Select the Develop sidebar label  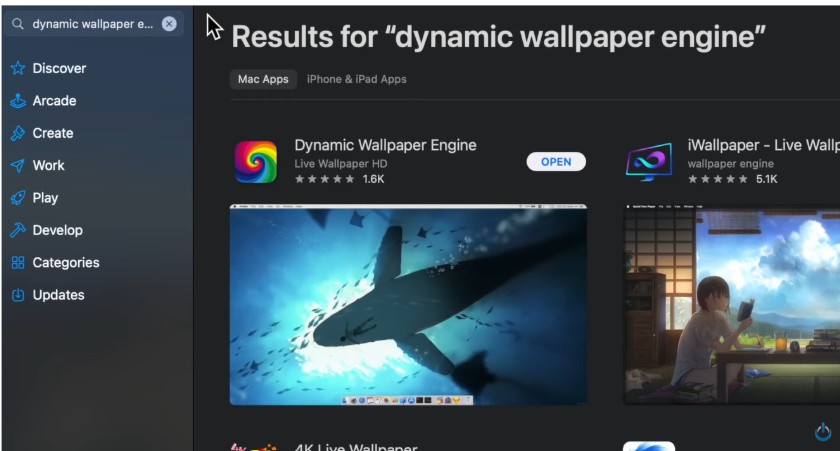pyautogui.click(x=57, y=230)
